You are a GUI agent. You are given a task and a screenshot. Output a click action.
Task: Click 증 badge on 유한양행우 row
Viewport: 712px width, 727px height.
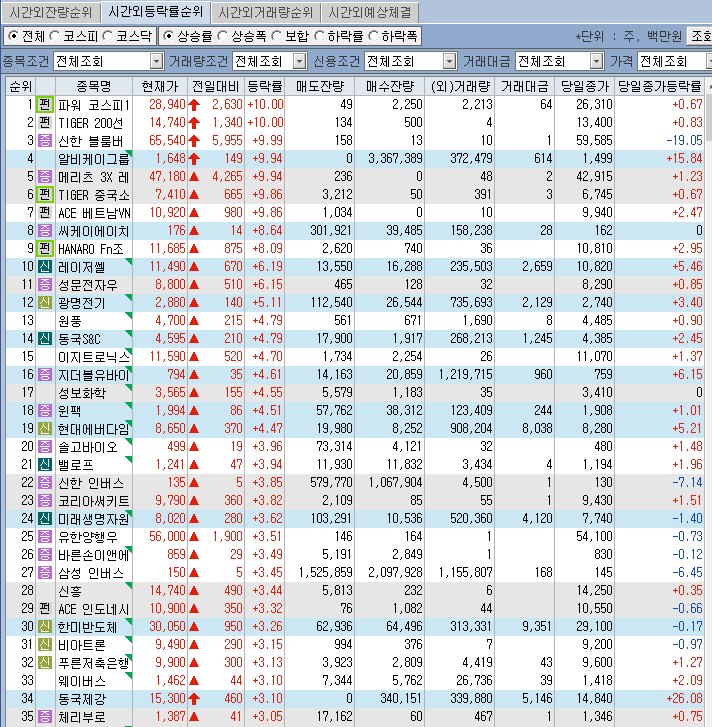(44, 536)
